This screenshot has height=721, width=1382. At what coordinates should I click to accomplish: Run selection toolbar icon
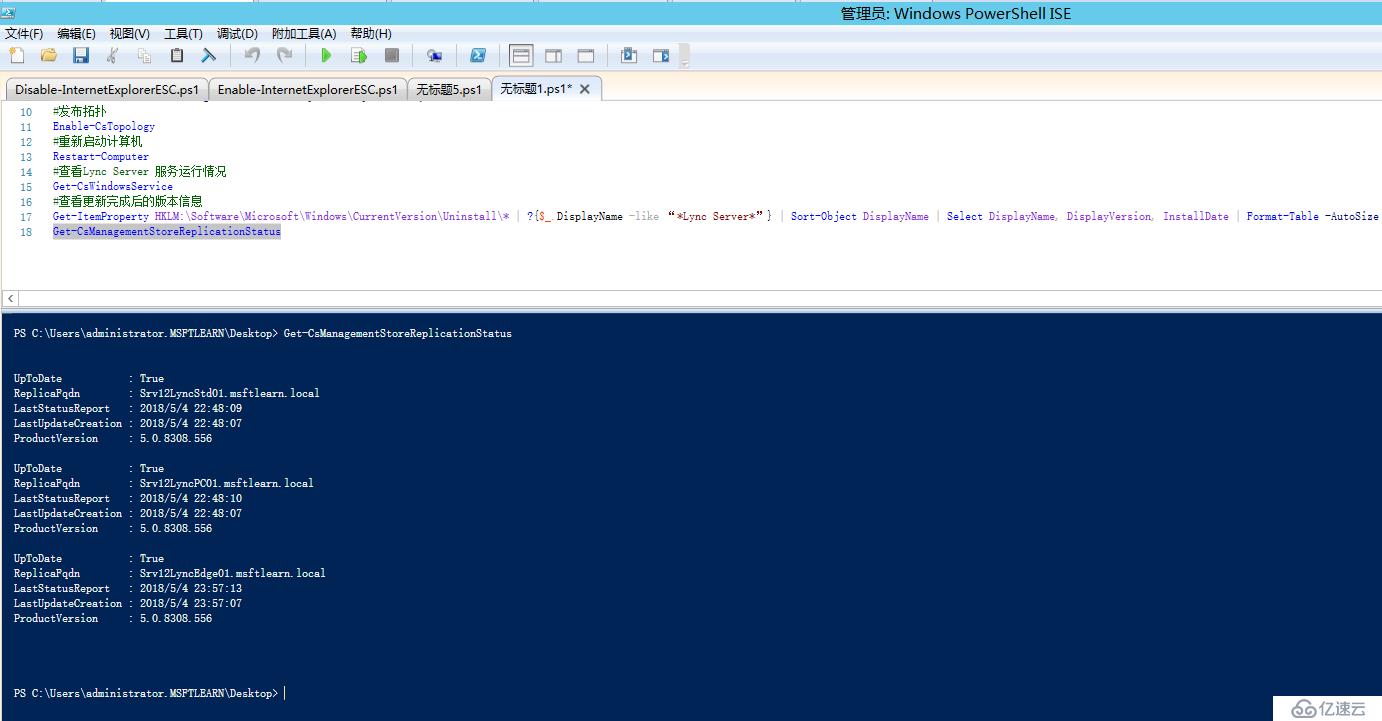tap(359, 56)
